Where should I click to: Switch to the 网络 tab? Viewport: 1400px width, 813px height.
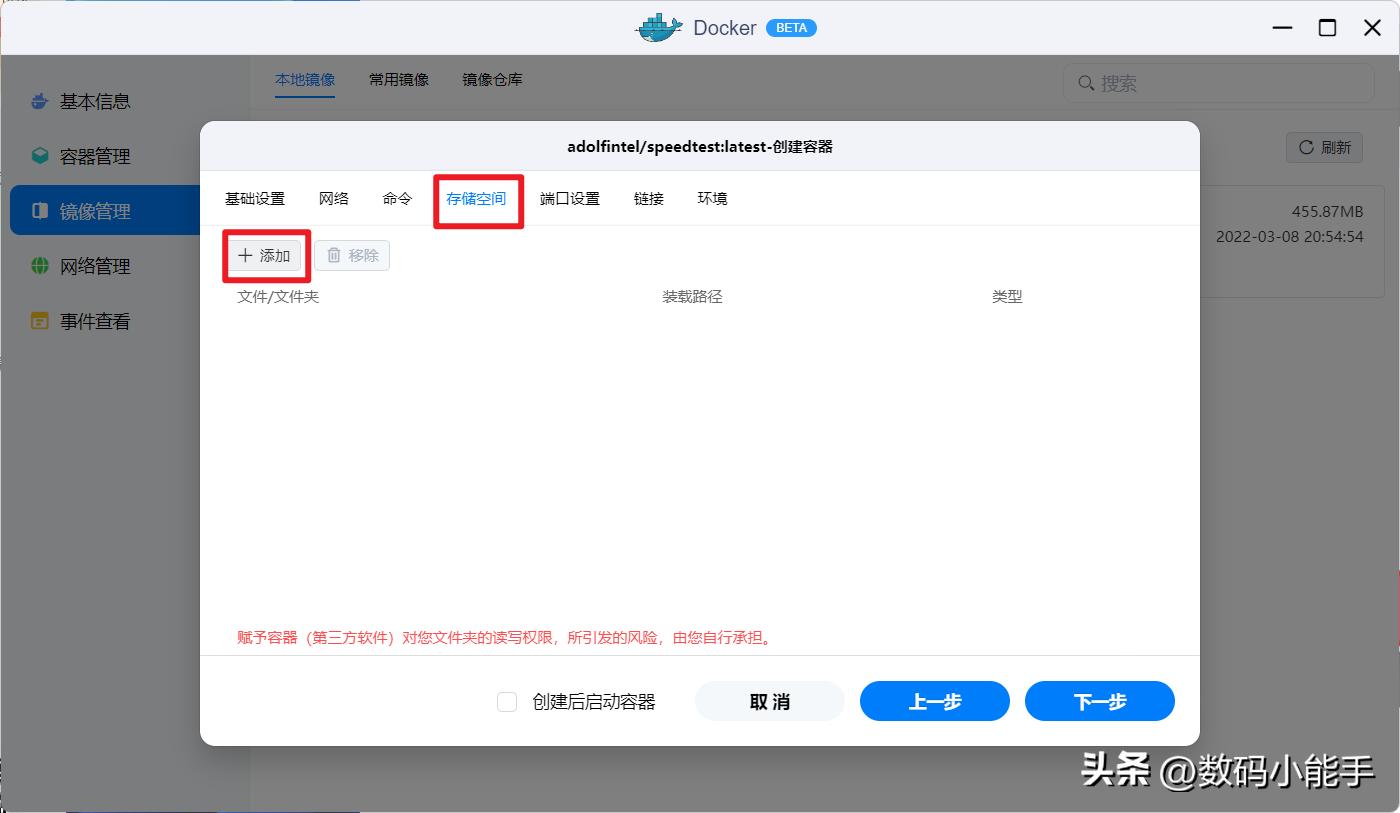[x=334, y=198]
